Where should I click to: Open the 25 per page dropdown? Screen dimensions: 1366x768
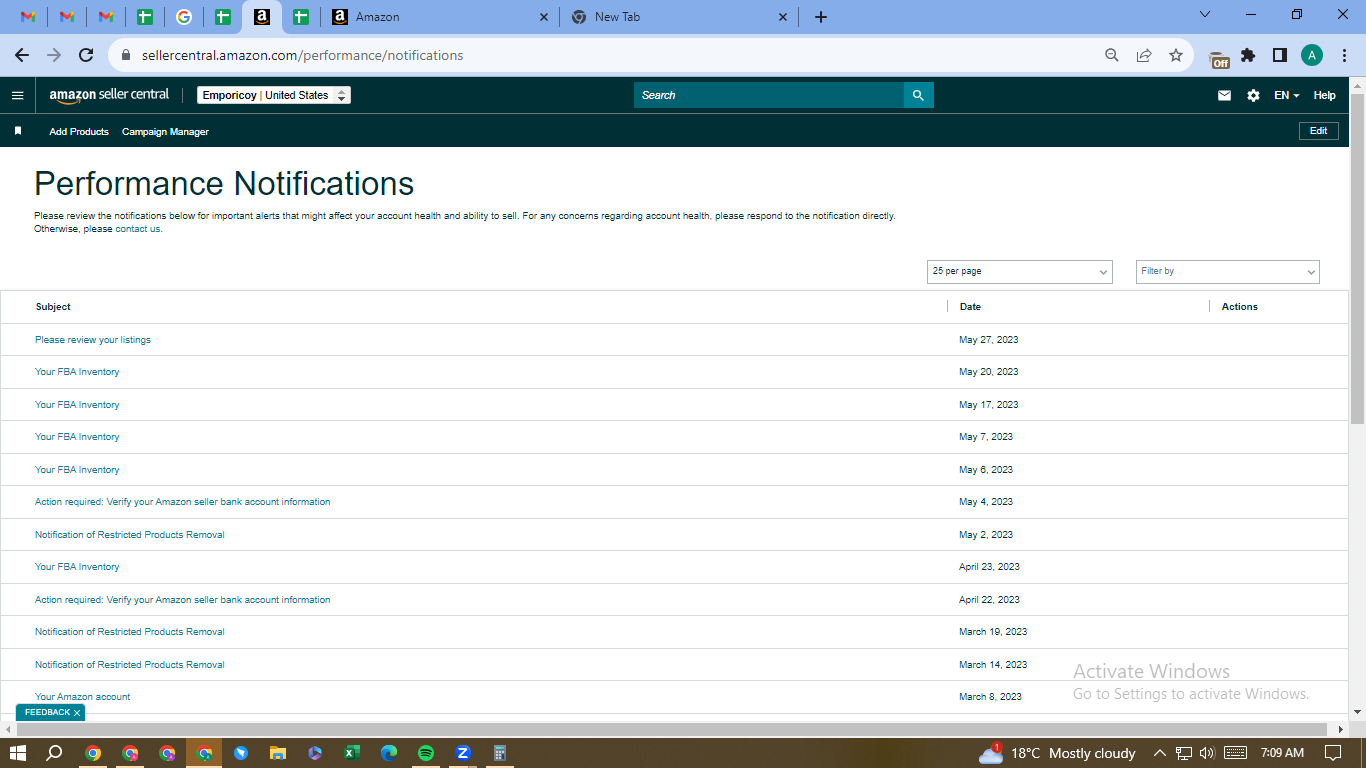[1020, 271]
